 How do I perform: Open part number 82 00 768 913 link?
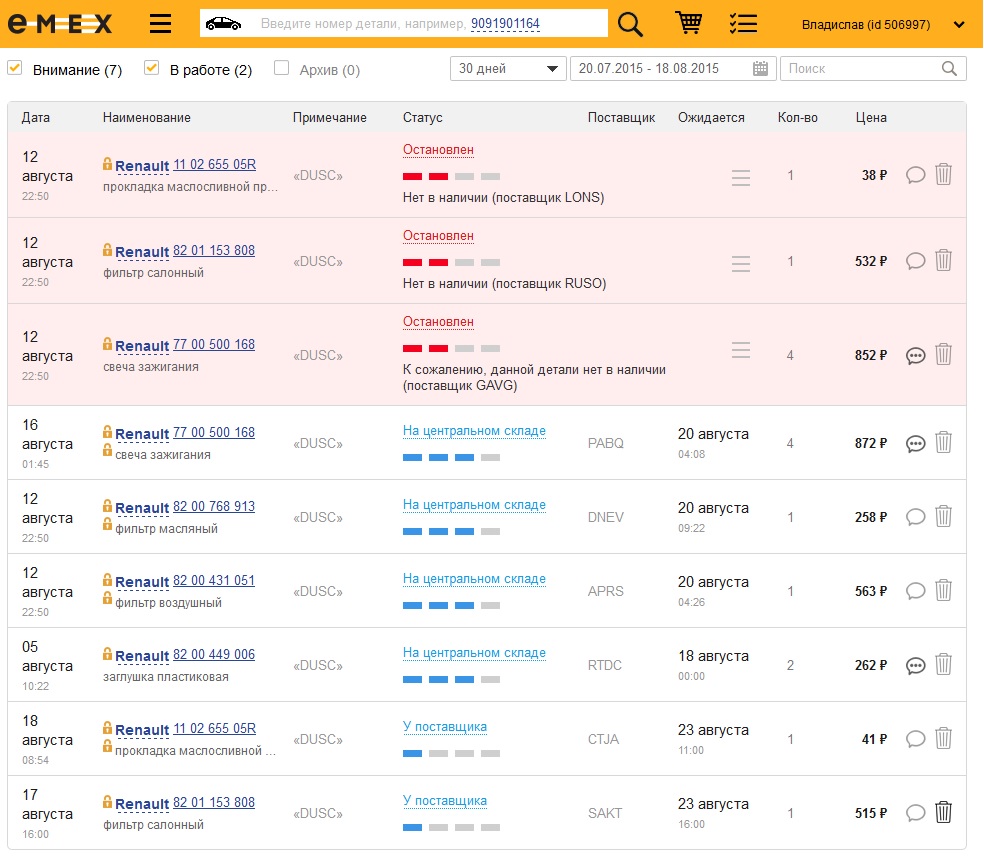(x=214, y=506)
